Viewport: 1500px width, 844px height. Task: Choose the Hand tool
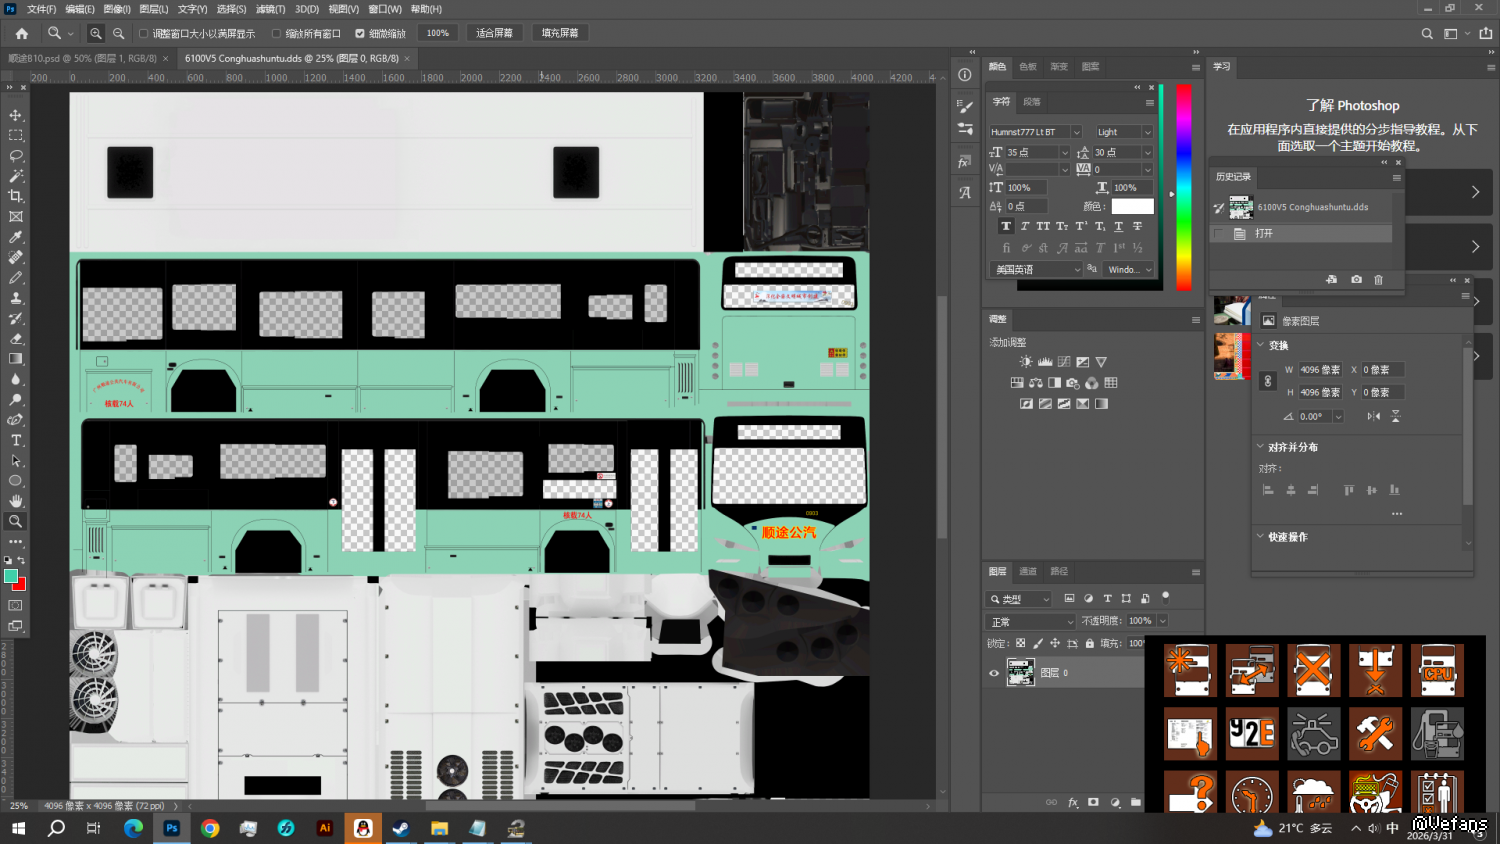[16, 501]
